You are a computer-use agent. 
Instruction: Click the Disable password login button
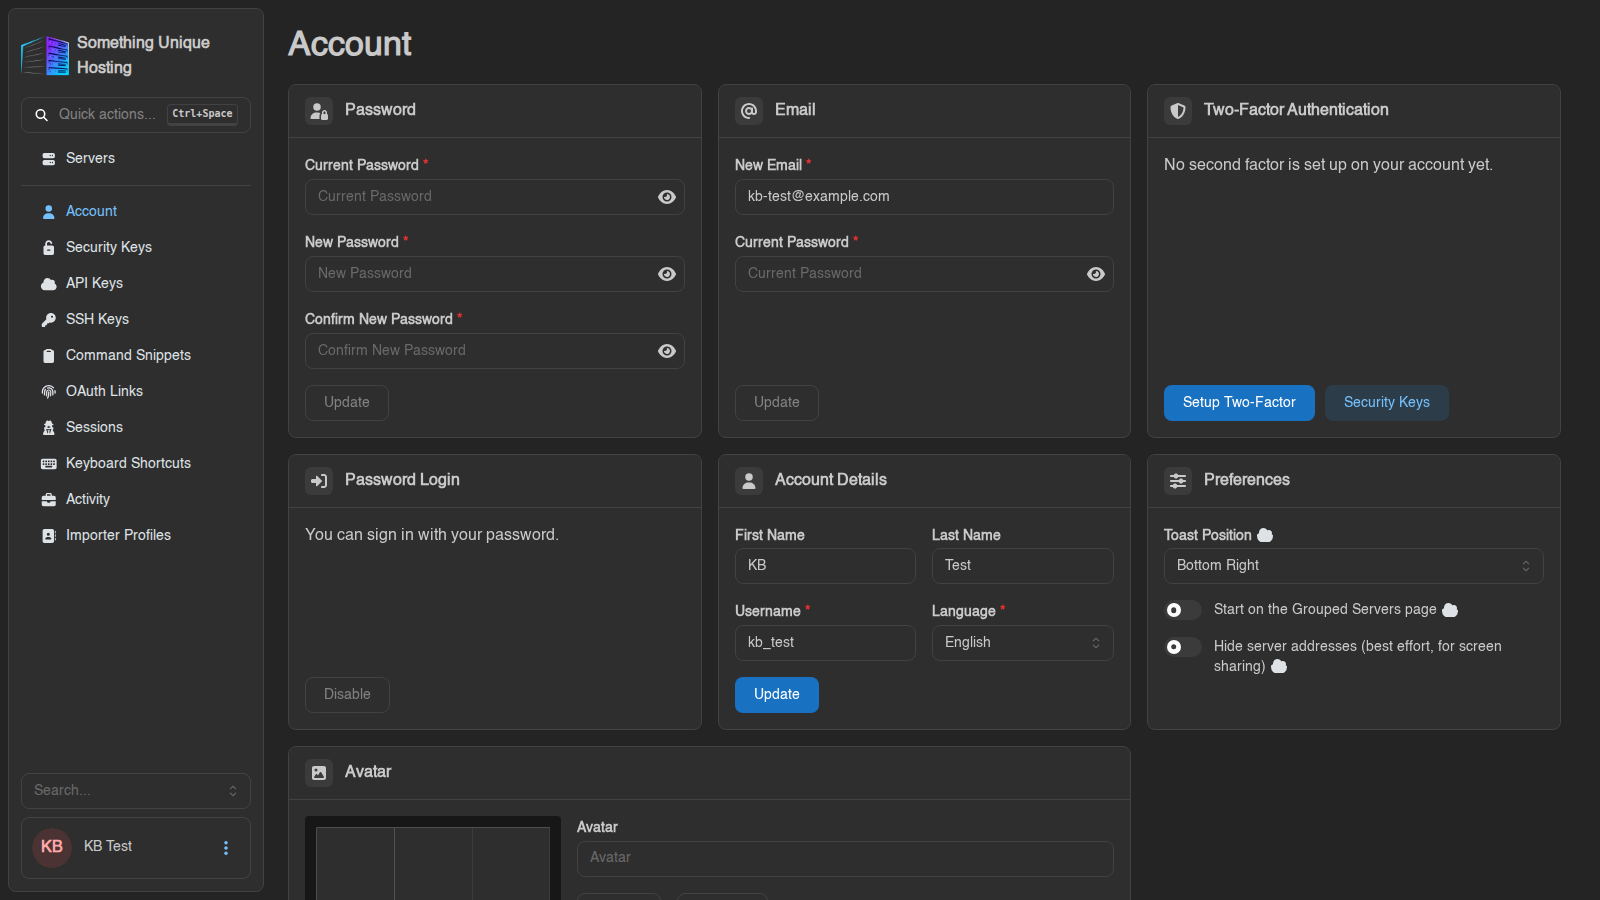[347, 695]
